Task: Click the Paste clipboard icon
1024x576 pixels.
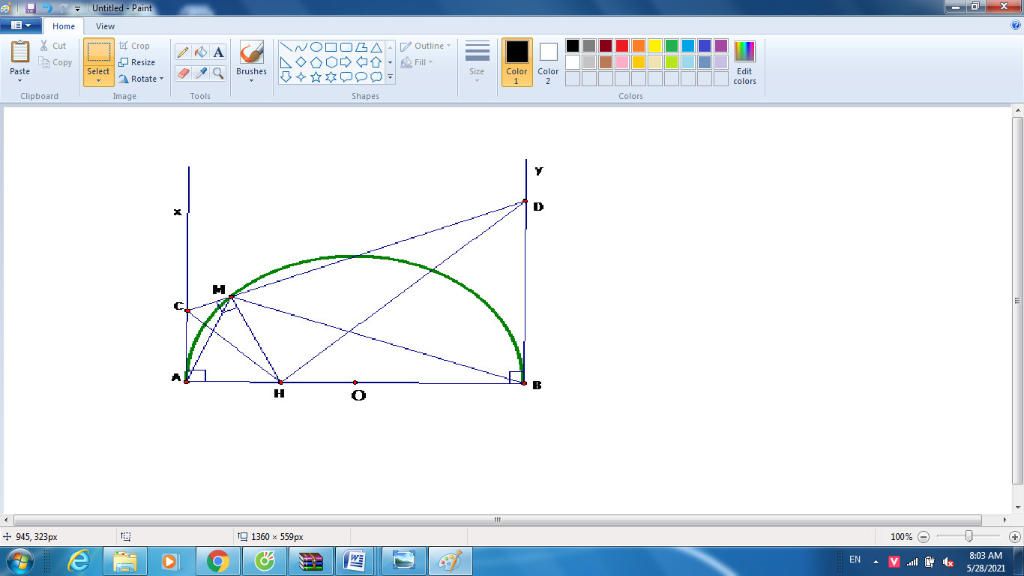Action: tap(20, 51)
